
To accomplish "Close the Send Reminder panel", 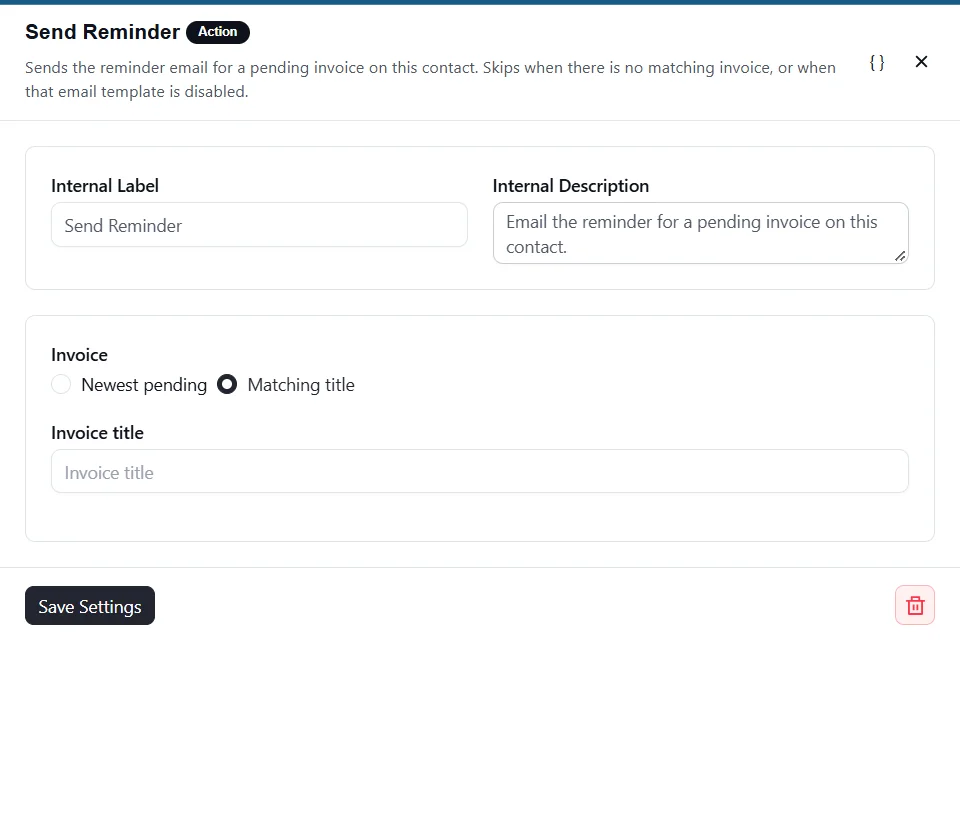I will (x=921, y=62).
